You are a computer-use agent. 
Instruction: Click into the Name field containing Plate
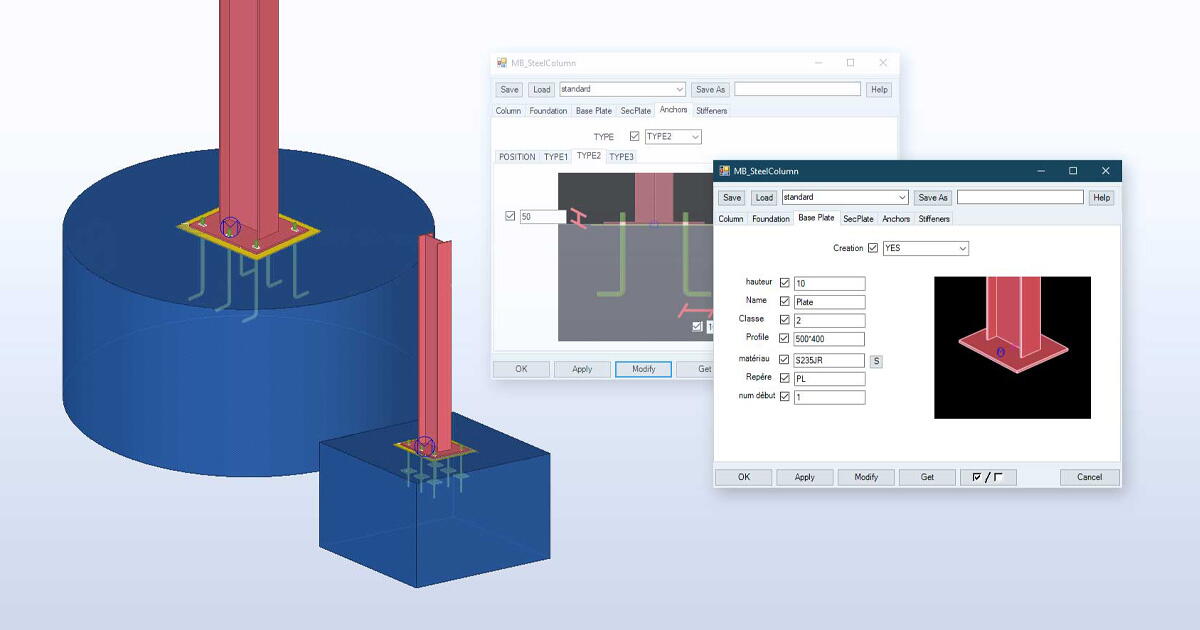coord(828,301)
